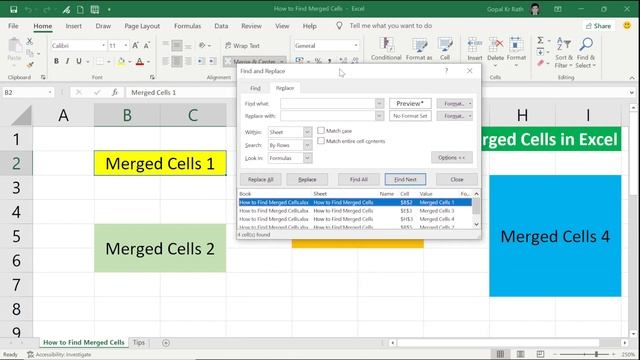The image size is (640, 360).
Task: Click the Format Painter brush icon
Action: tap(30, 64)
